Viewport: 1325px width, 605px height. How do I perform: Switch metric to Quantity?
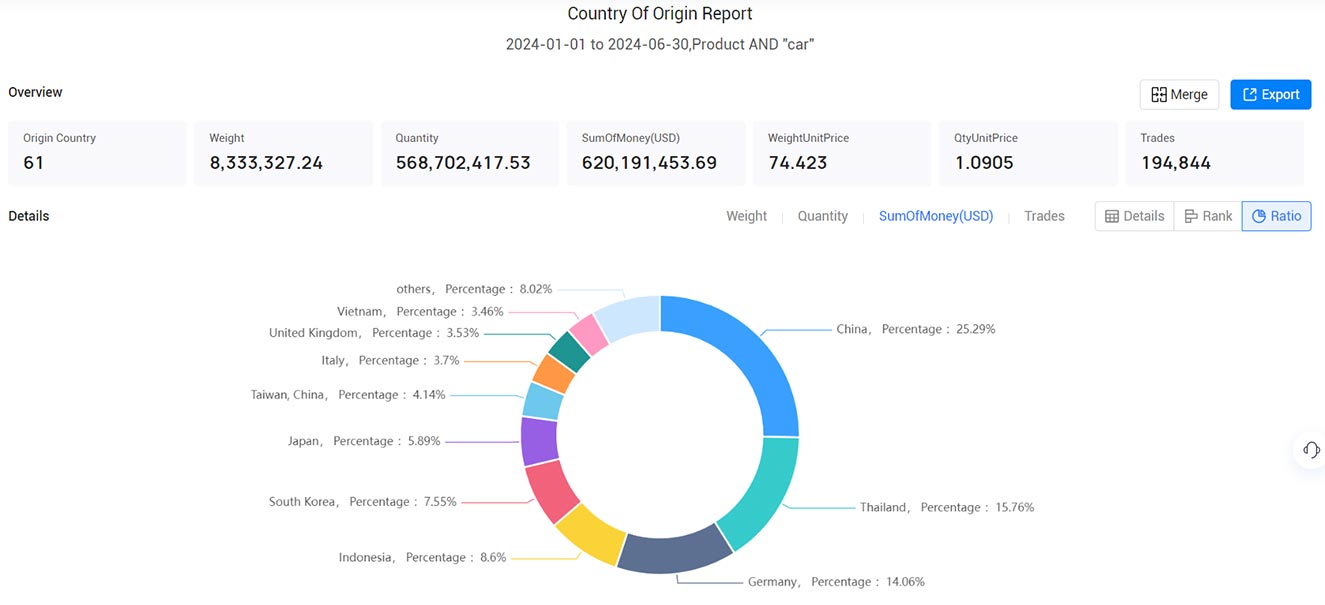point(822,216)
